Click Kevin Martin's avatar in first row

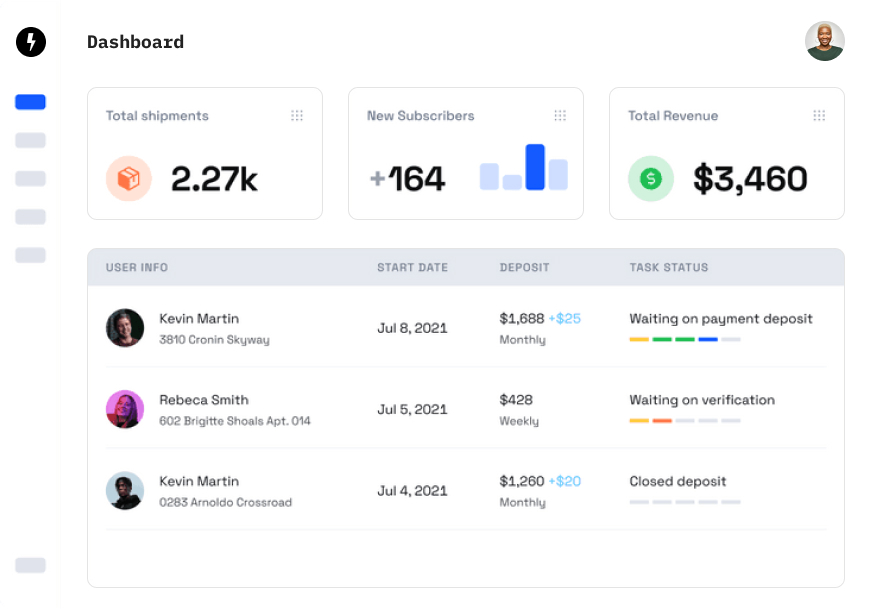coord(125,328)
